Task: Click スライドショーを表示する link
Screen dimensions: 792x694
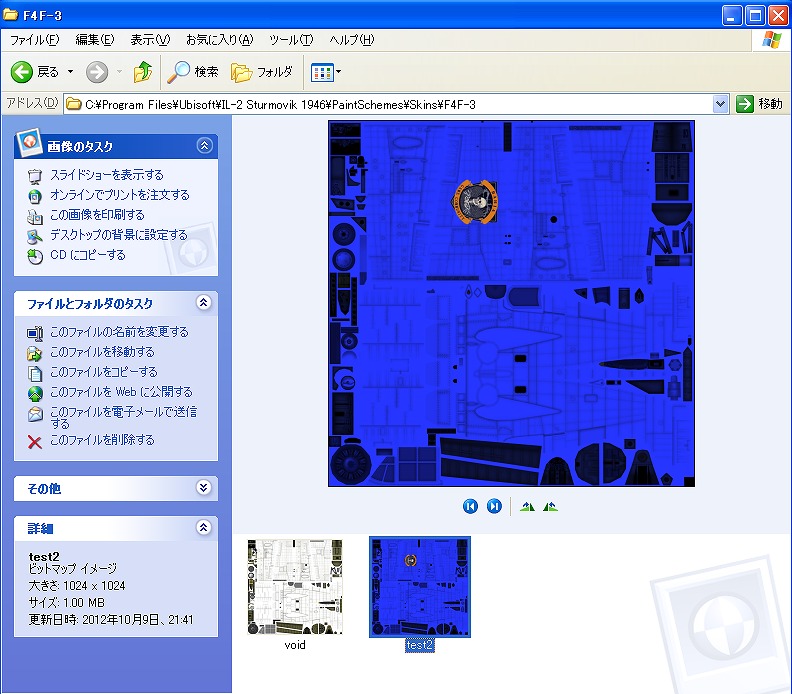Action: pos(107,175)
